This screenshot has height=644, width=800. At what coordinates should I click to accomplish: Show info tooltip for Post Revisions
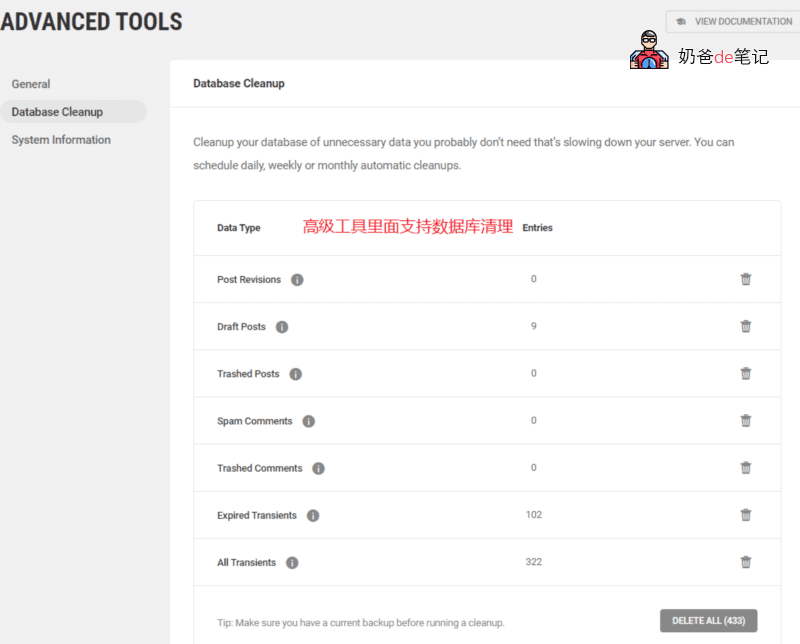[x=297, y=280]
